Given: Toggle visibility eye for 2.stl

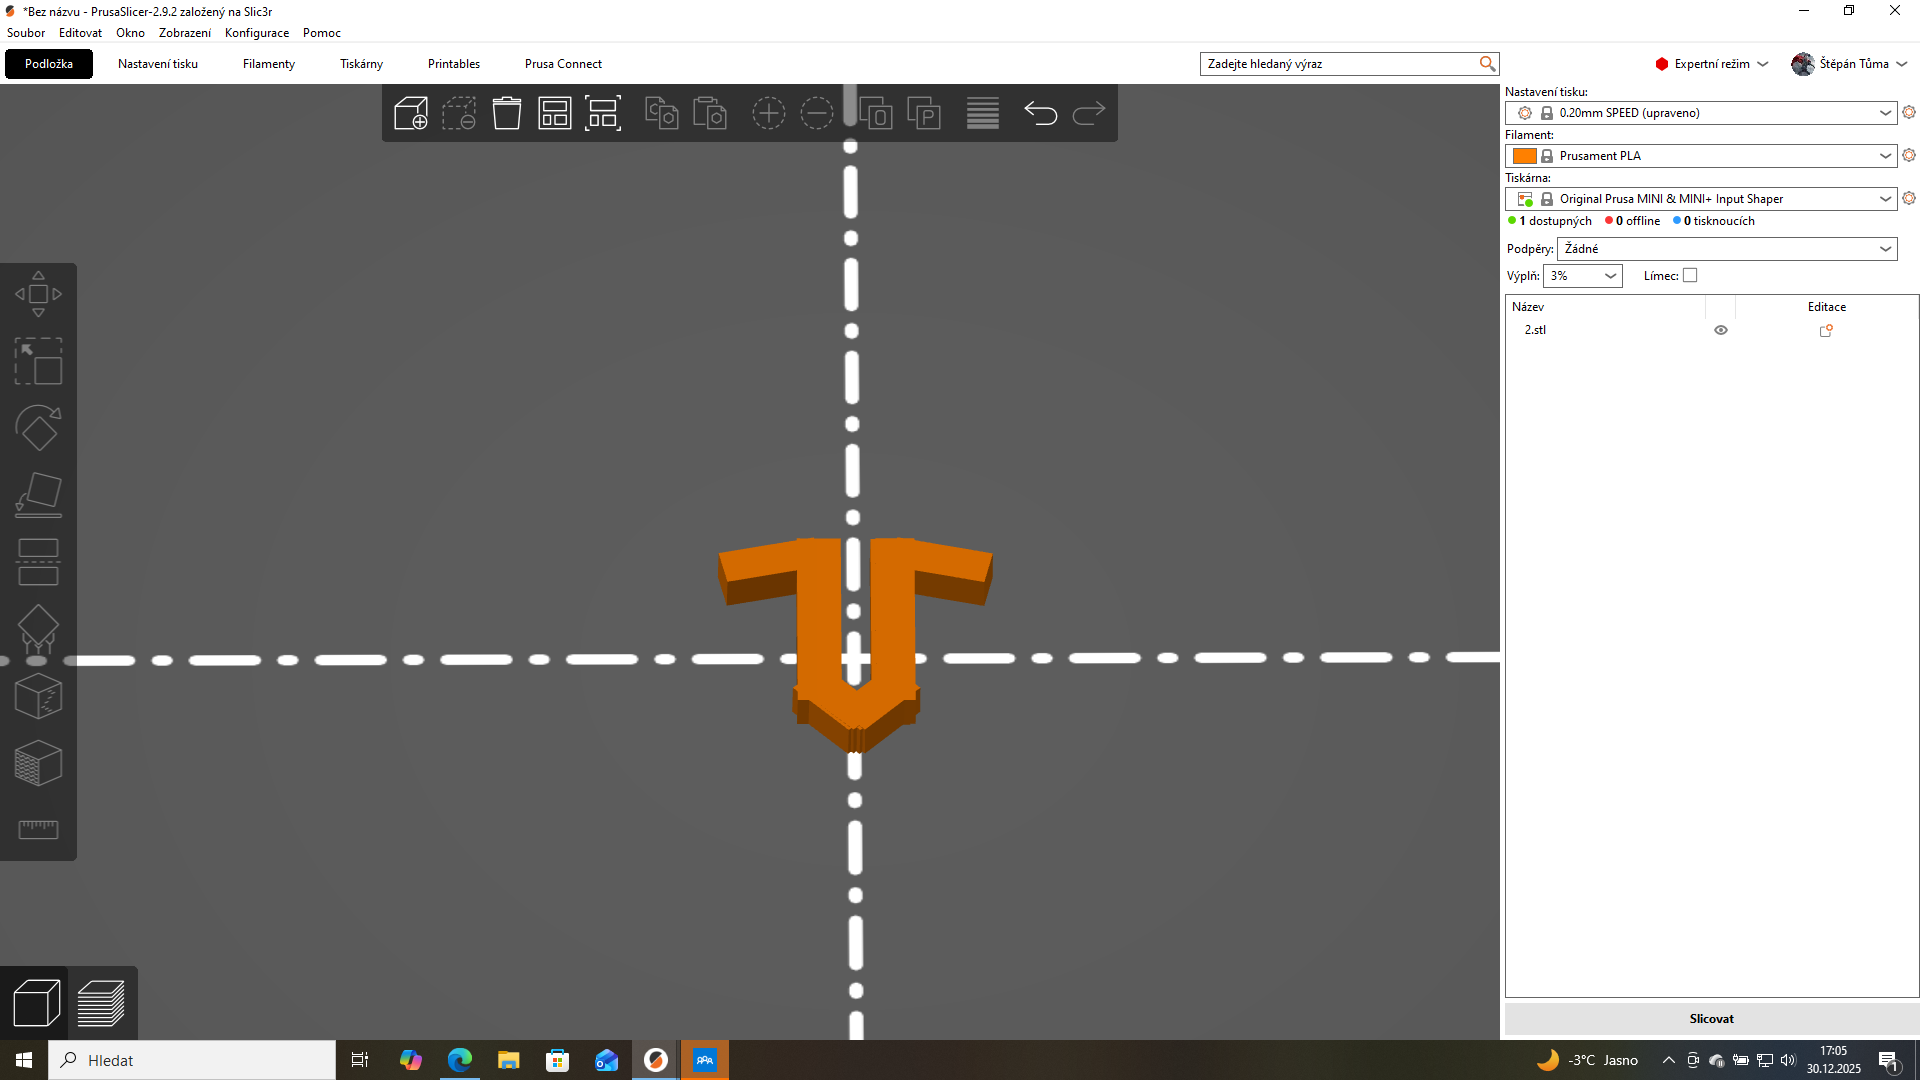Looking at the screenshot, I should point(1721,330).
